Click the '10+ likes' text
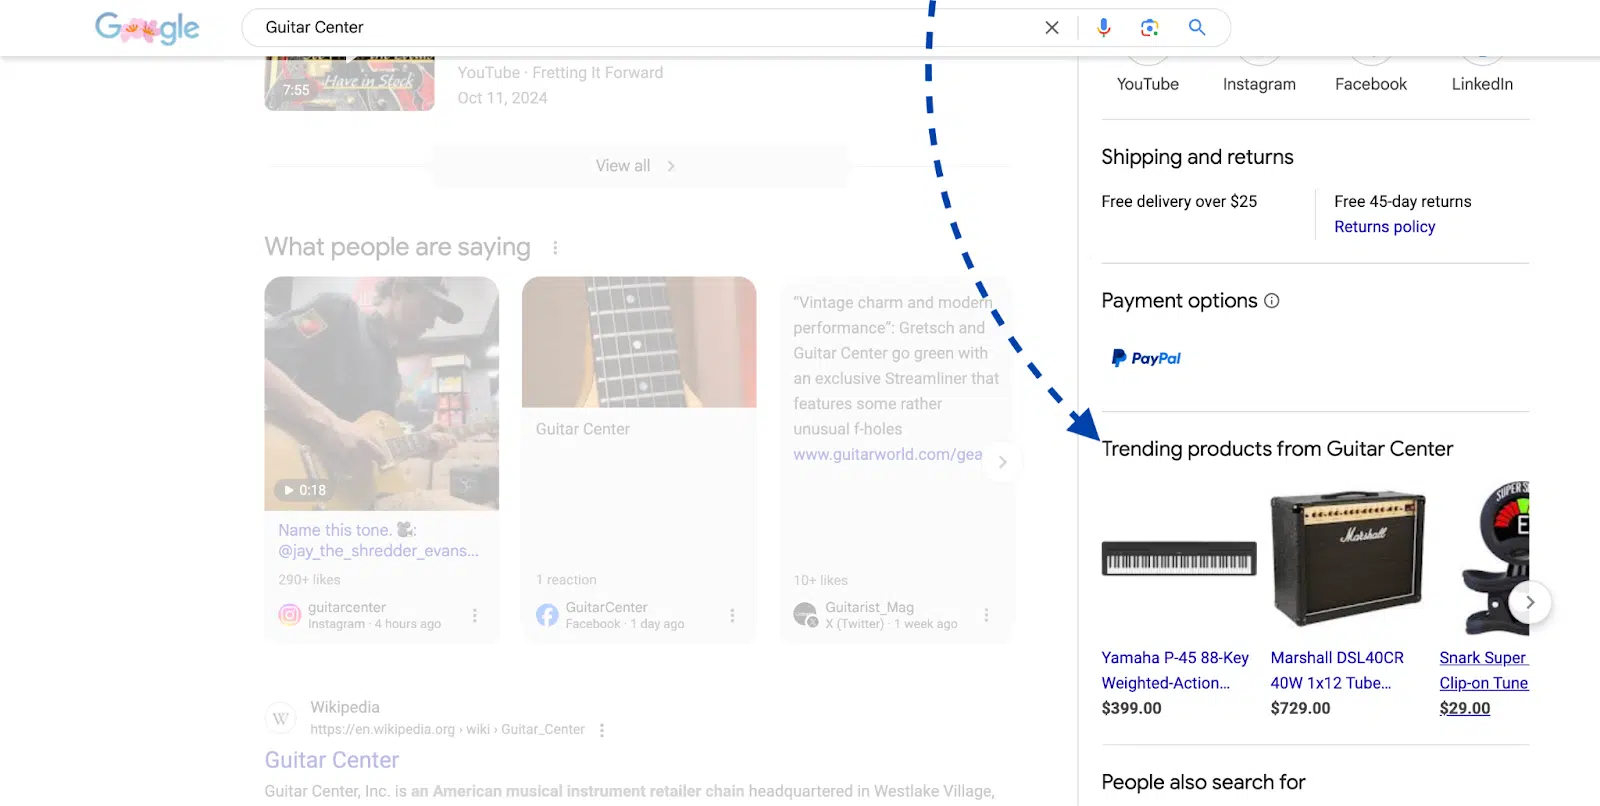 coord(821,580)
